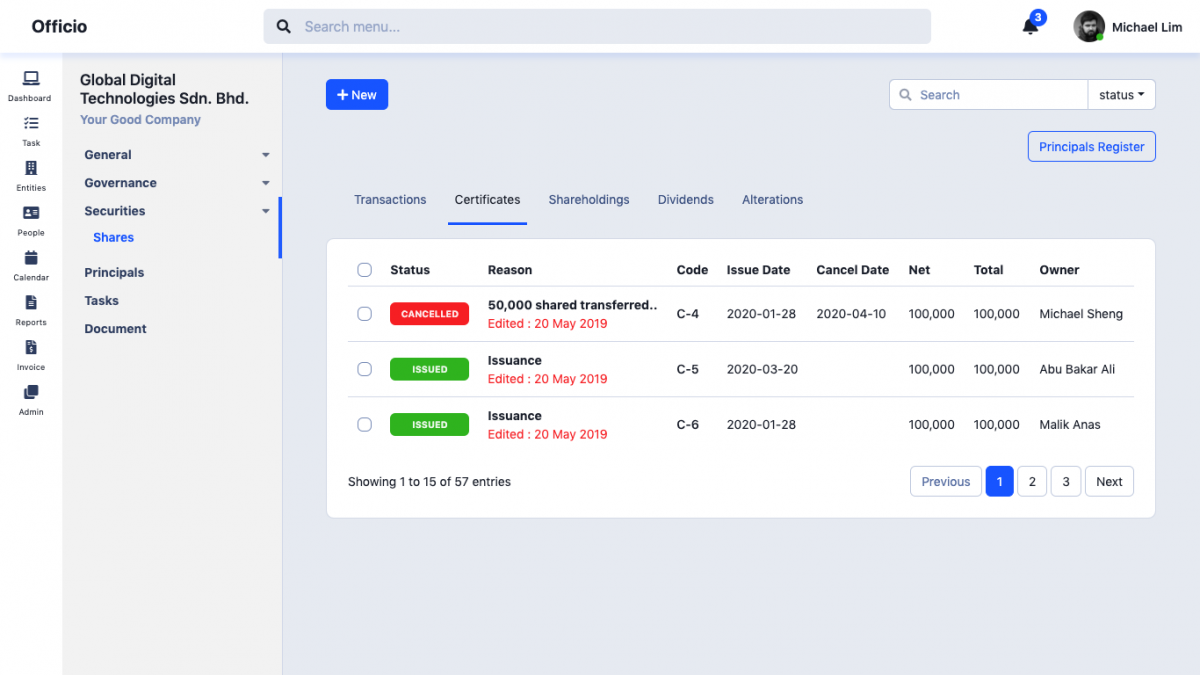Go to page 3 of the certificates list
Image resolution: width=1200 pixels, height=675 pixels.
pos(1065,481)
